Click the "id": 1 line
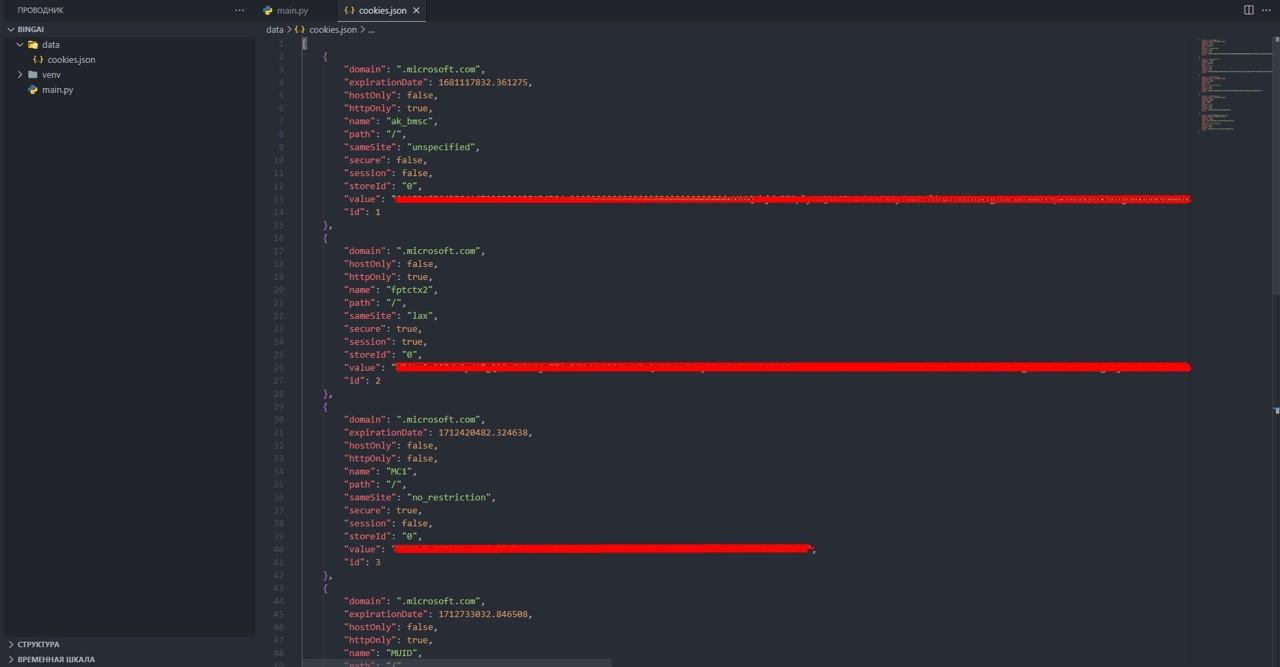This screenshot has width=1280, height=667. click(x=362, y=212)
